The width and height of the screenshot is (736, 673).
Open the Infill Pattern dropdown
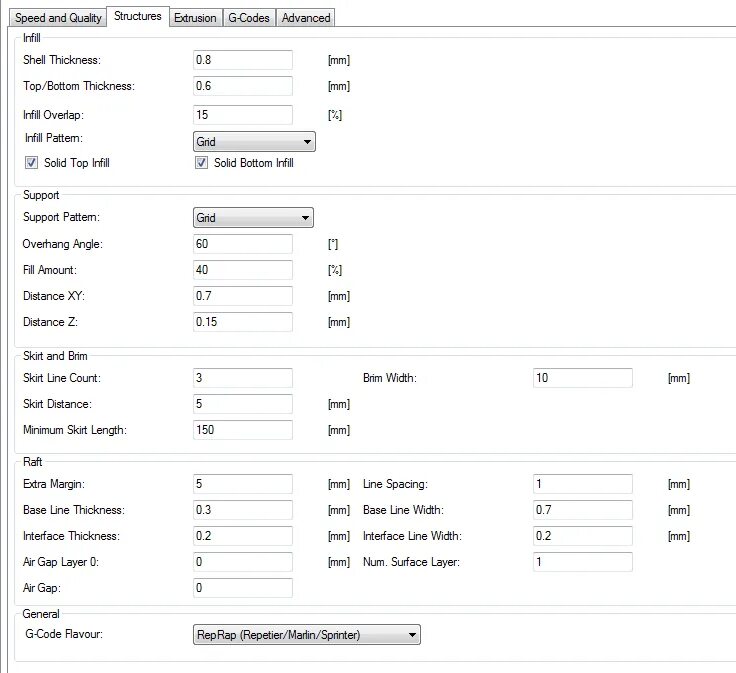click(x=254, y=142)
